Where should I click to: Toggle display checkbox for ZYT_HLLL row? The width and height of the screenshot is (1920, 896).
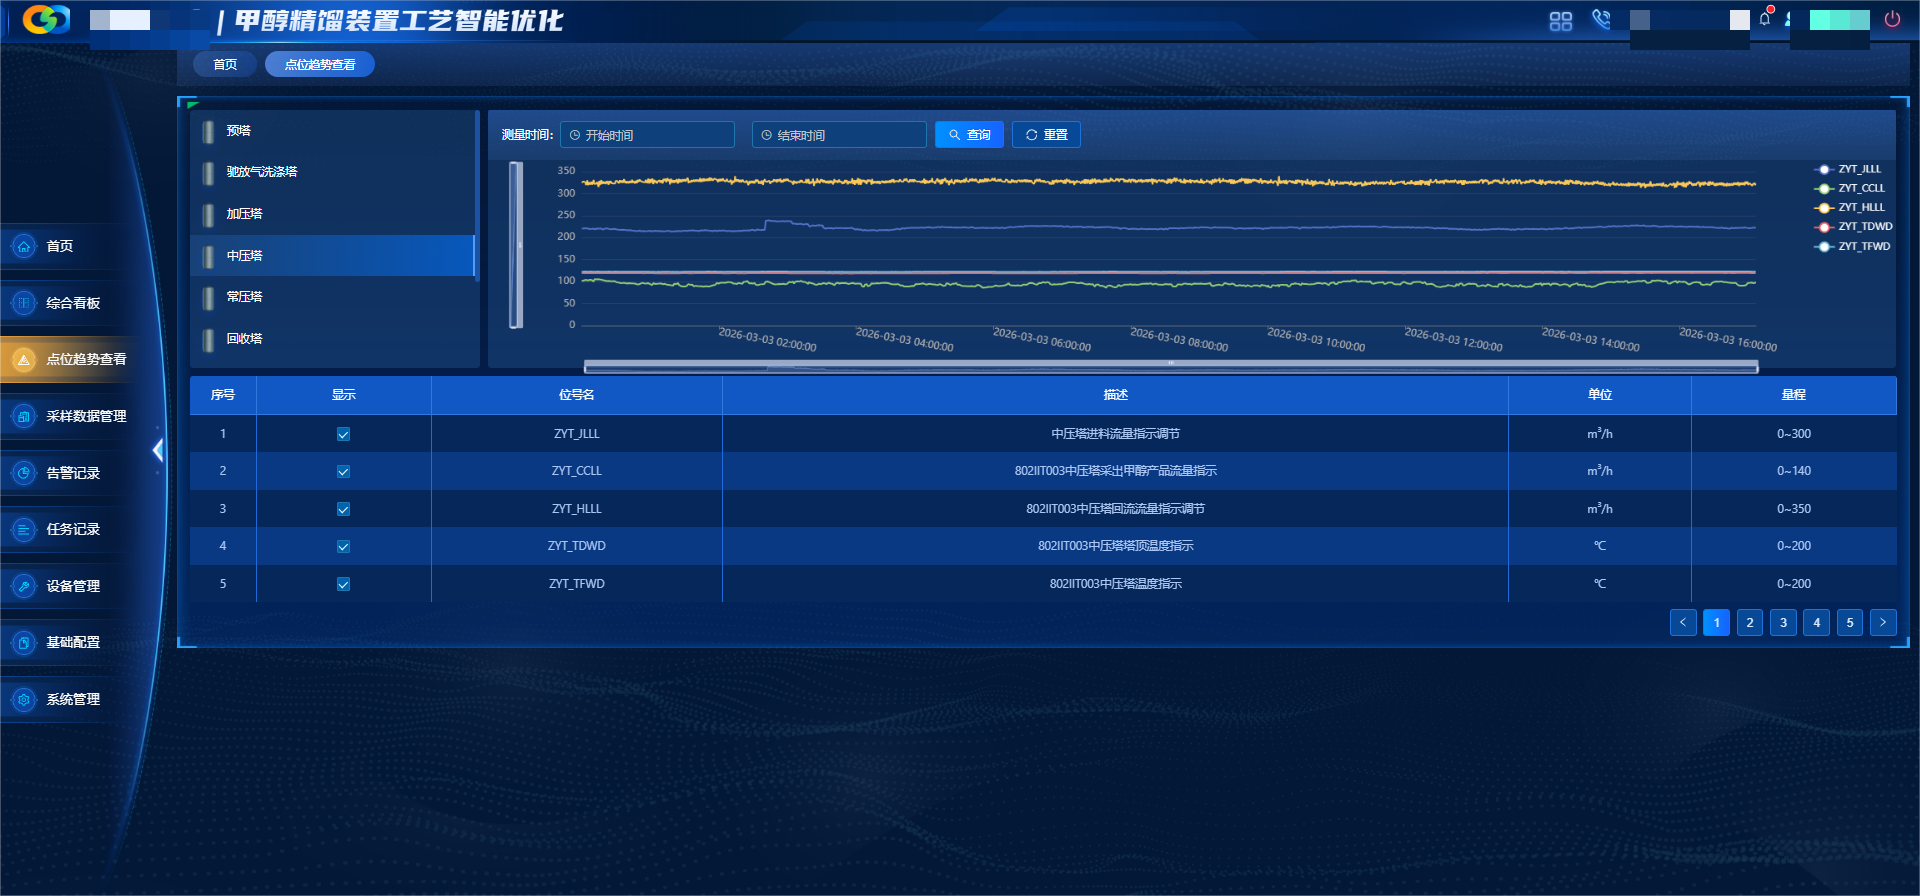(x=343, y=509)
